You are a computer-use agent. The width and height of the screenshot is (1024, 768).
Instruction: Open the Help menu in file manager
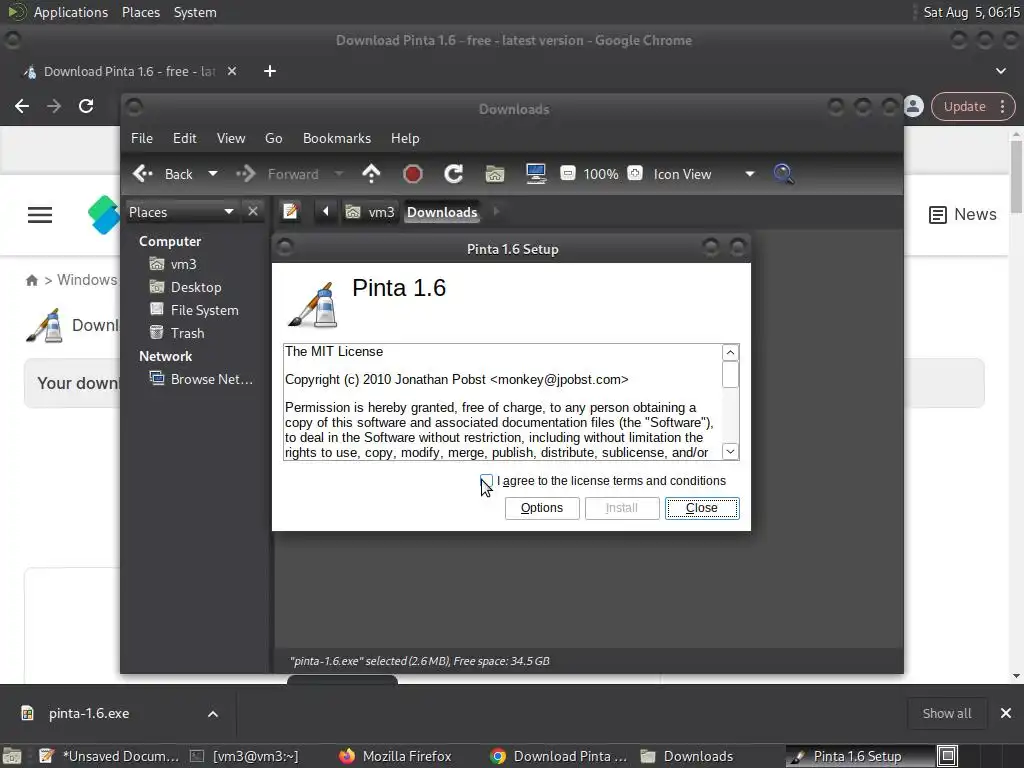coord(405,138)
